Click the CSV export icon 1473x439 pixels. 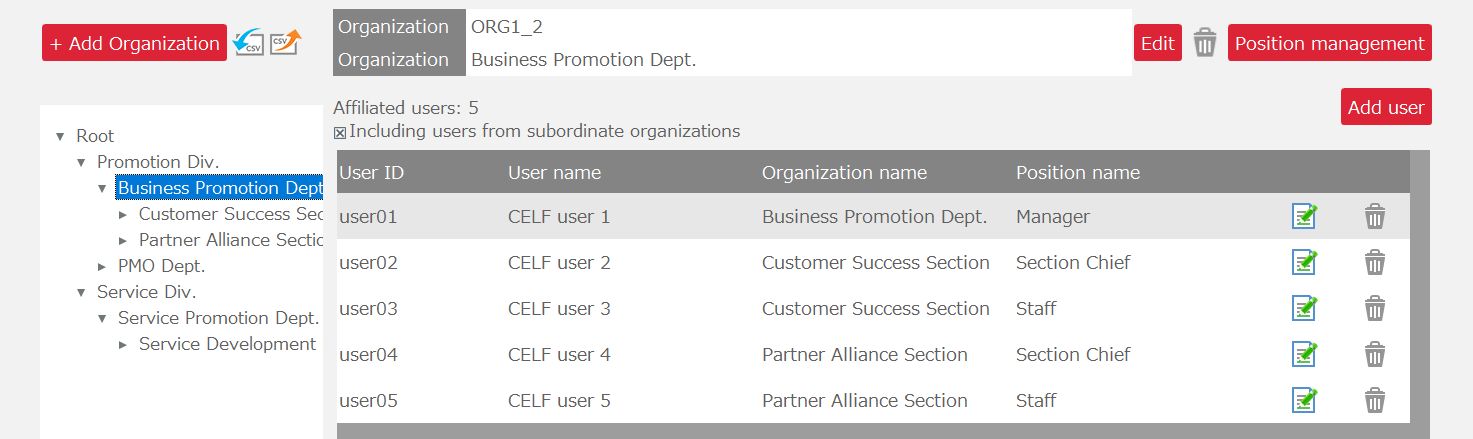point(285,43)
